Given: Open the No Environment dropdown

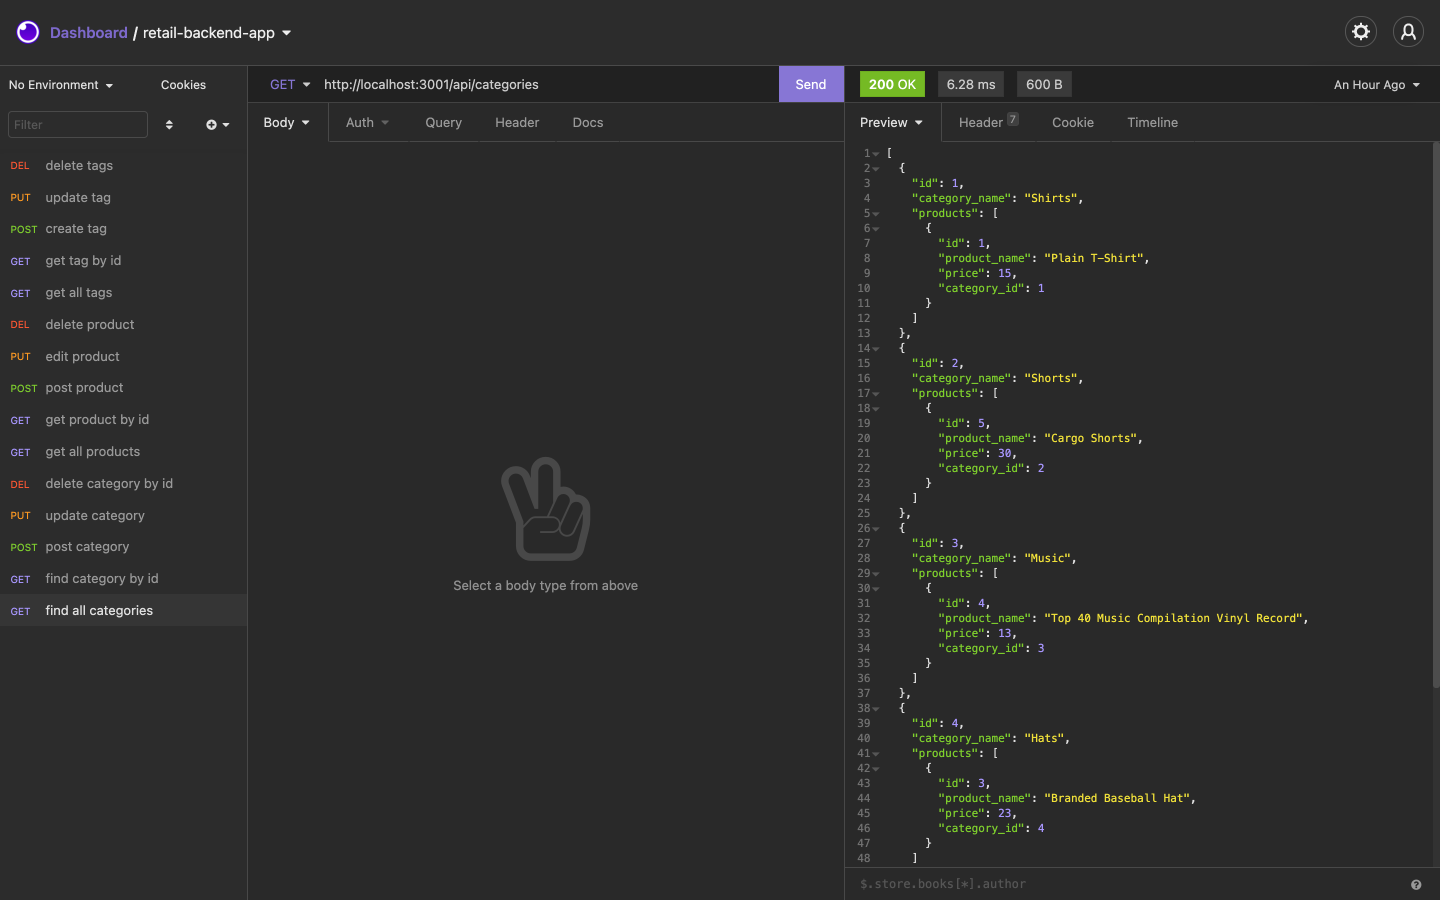Looking at the screenshot, I should coord(62,84).
